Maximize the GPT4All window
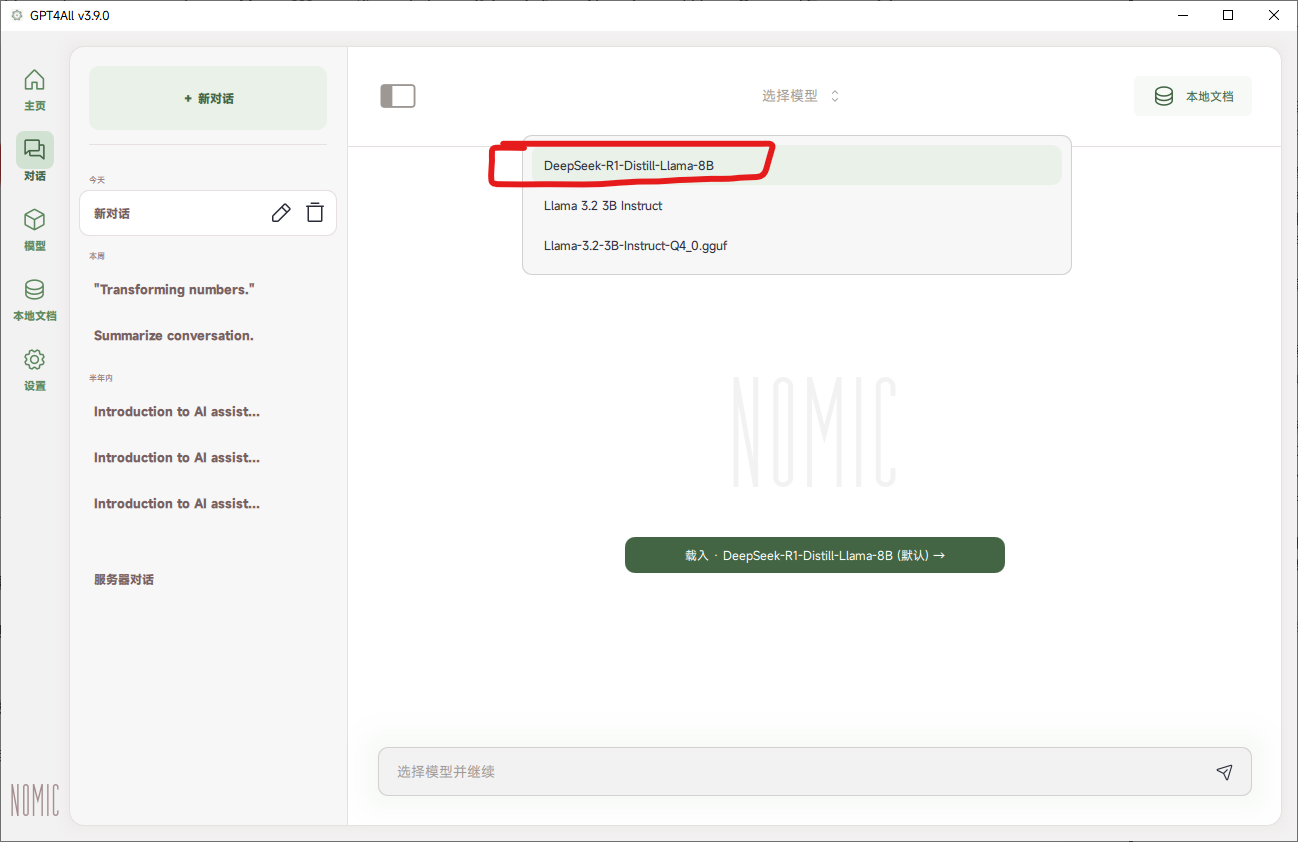1298x842 pixels. pos(1228,15)
